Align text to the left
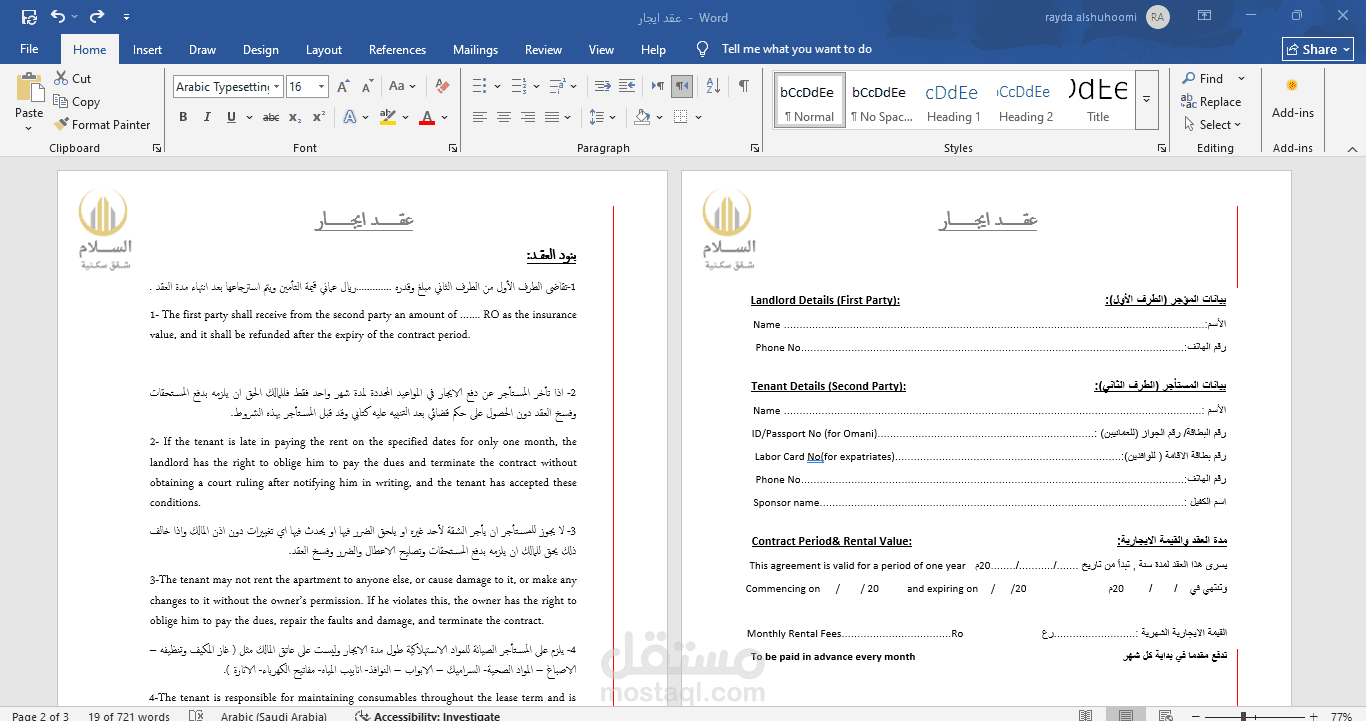Screen dimensions: 1366x721 click(479, 117)
